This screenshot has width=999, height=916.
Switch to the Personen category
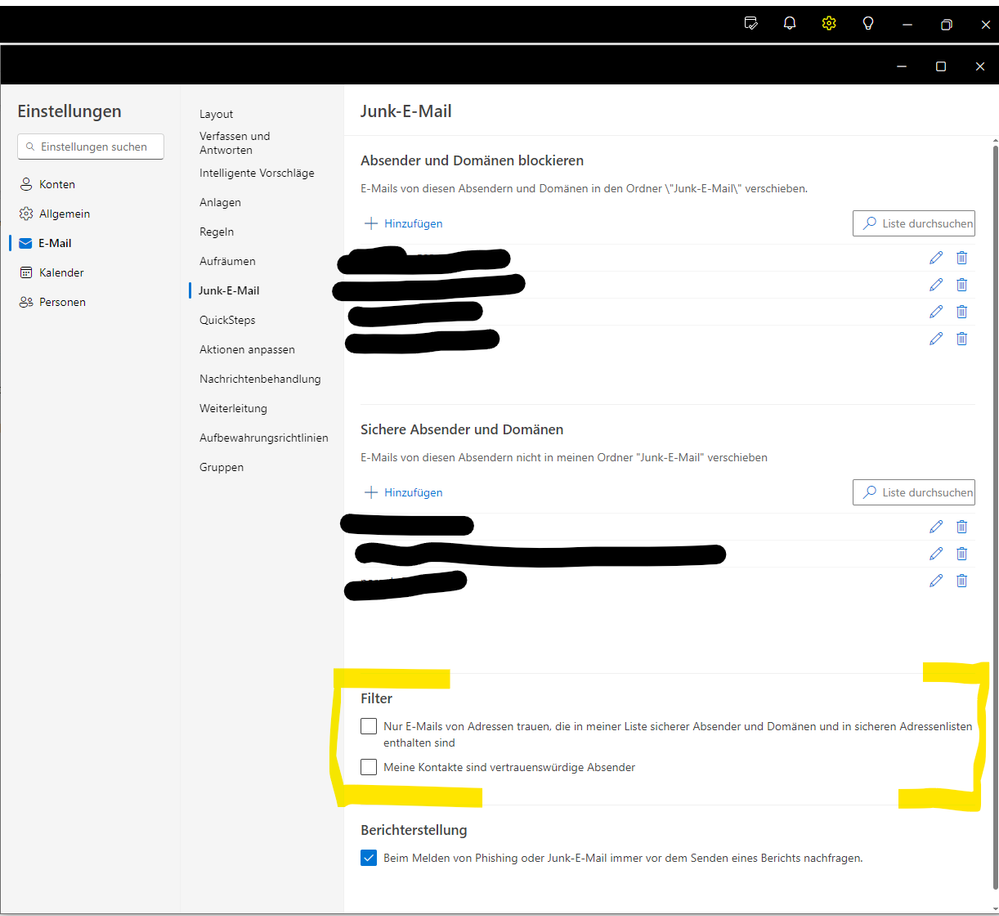point(62,302)
